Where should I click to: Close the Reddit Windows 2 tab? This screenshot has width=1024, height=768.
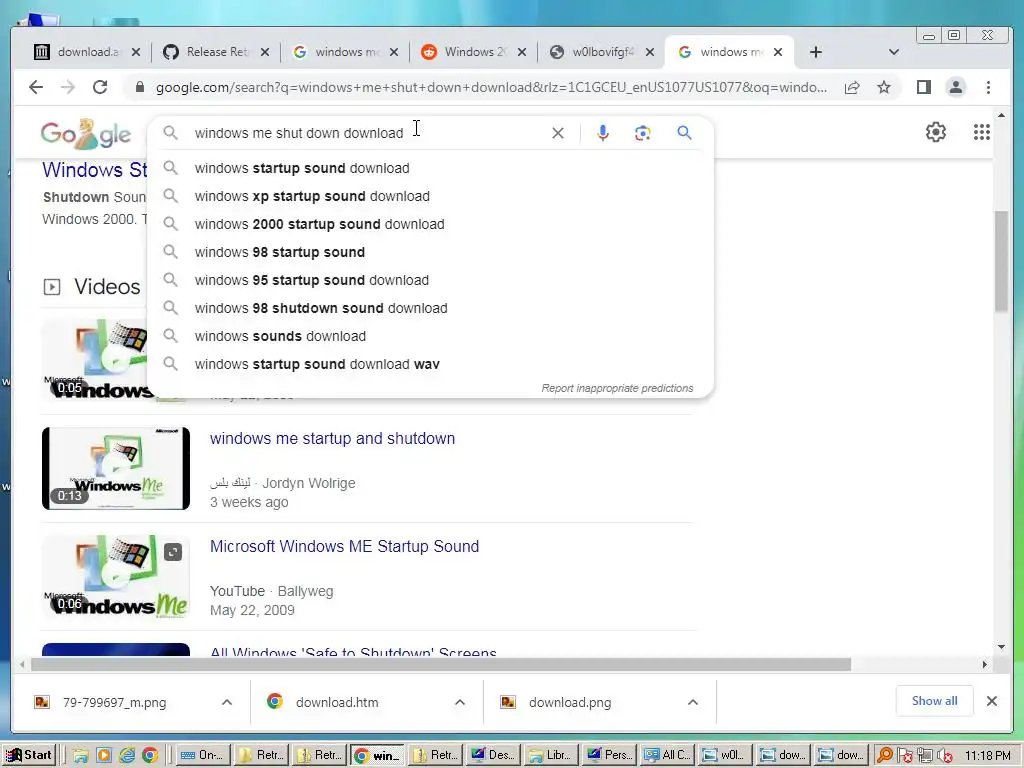[522, 52]
